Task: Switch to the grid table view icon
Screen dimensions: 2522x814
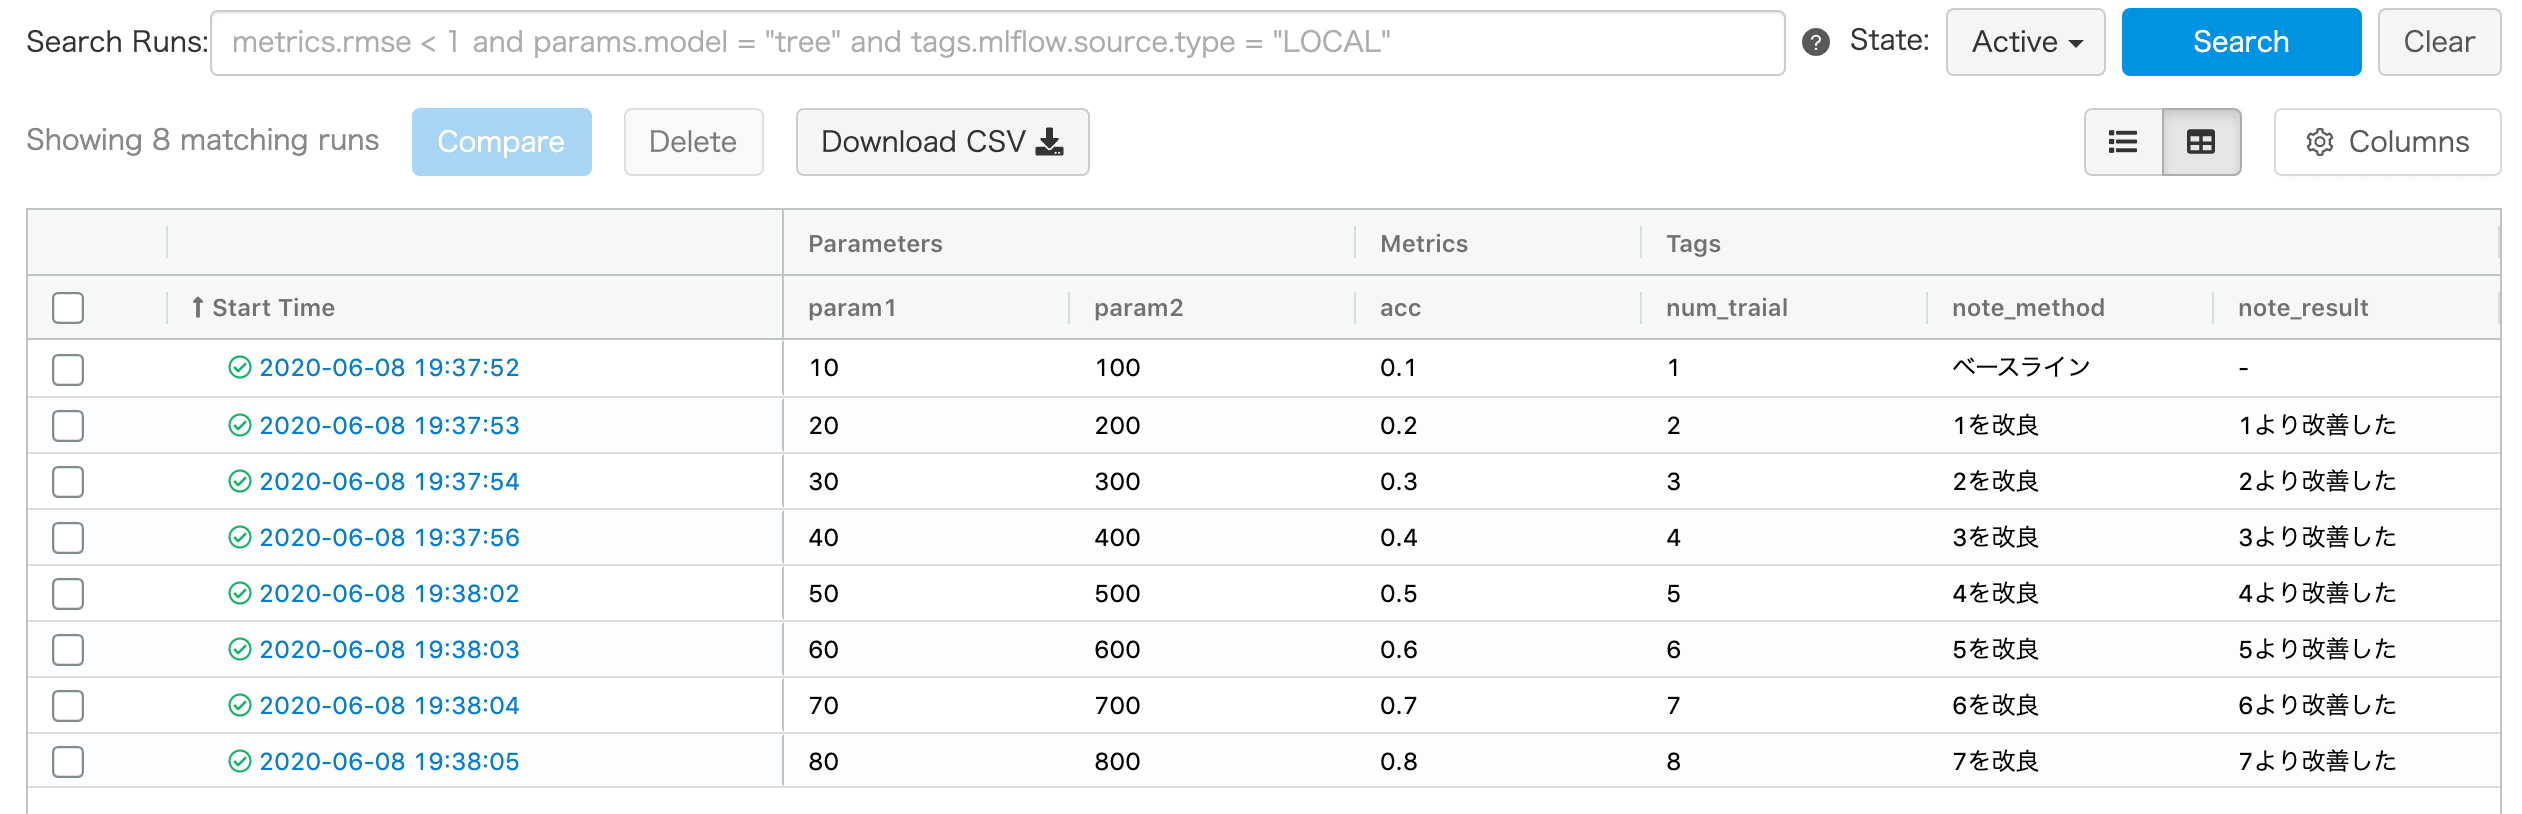Action: [2201, 142]
